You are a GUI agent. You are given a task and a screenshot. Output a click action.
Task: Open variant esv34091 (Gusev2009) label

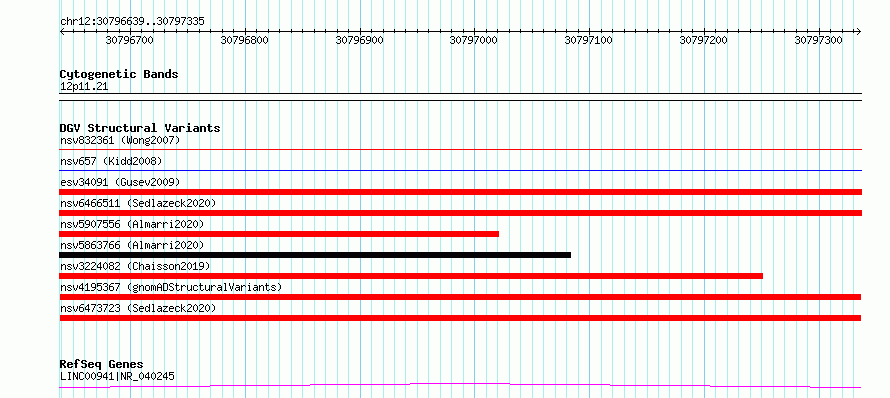(120, 182)
